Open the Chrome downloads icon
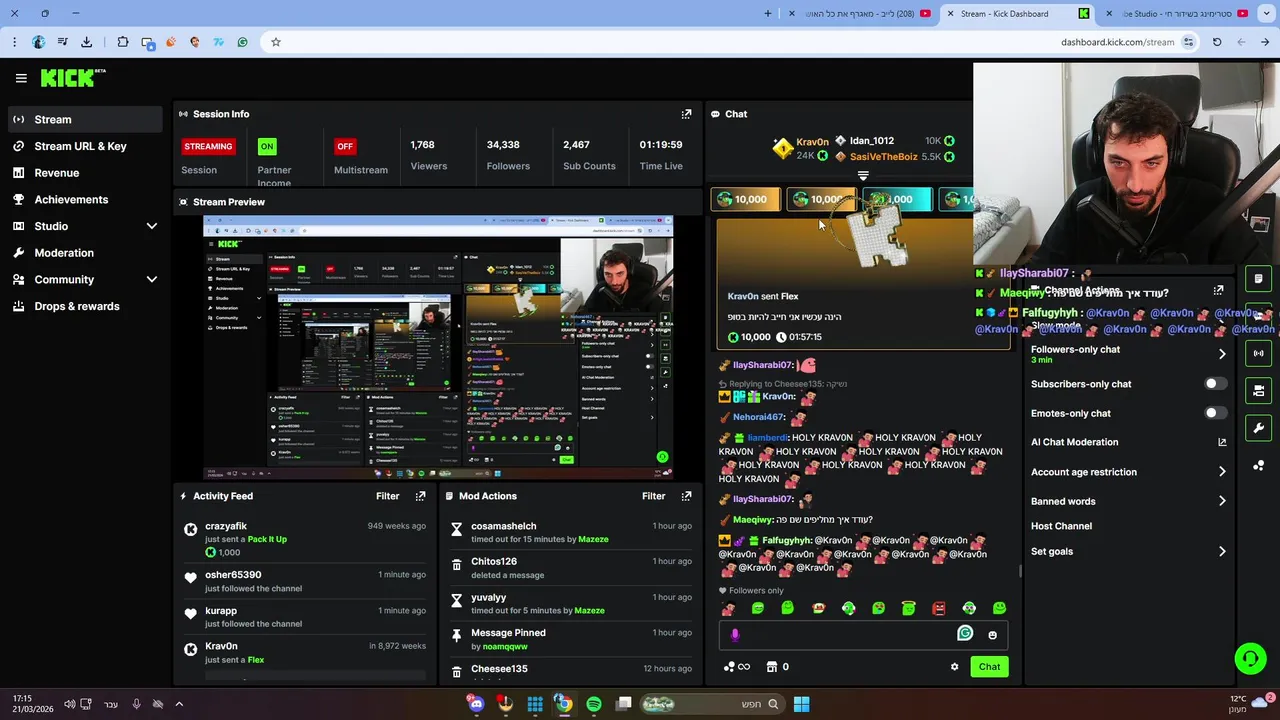Viewport: 1280px width, 720px height. (86, 42)
